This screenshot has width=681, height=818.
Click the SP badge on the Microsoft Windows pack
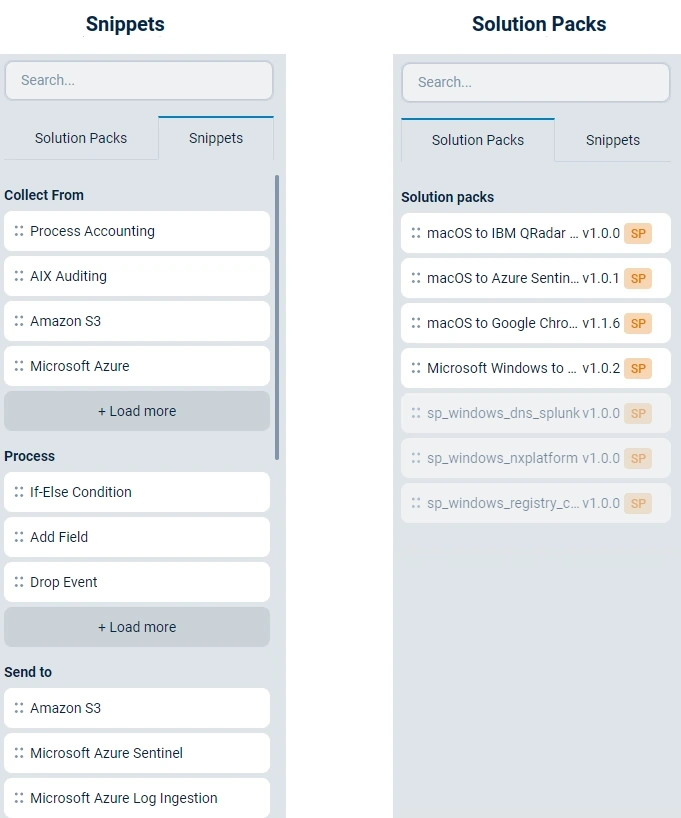coord(638,368)
